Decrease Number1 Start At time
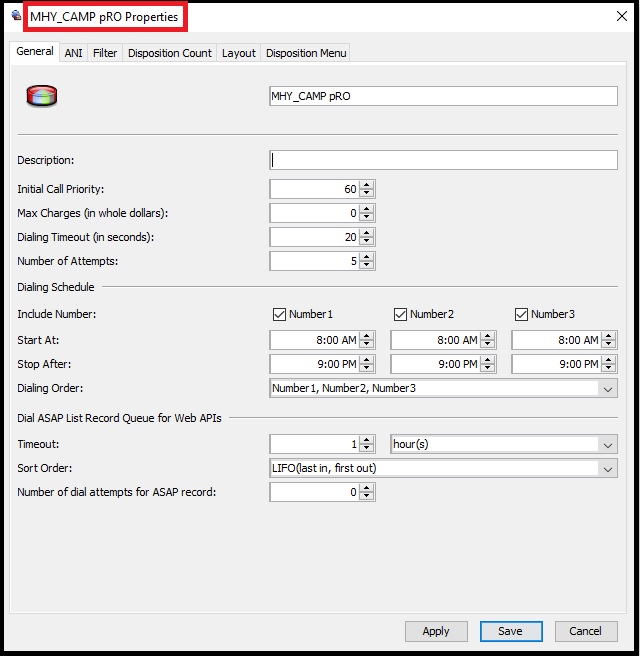The width and height of the screenshot is (640, 656). point(366,344)
